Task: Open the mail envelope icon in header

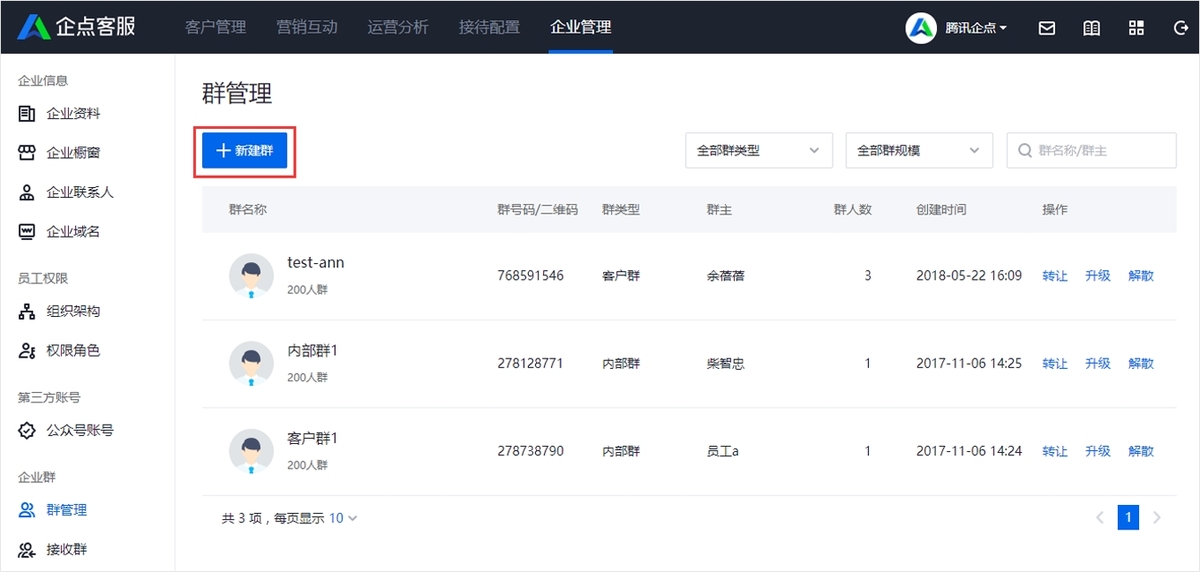Action: pos(1047,28)
